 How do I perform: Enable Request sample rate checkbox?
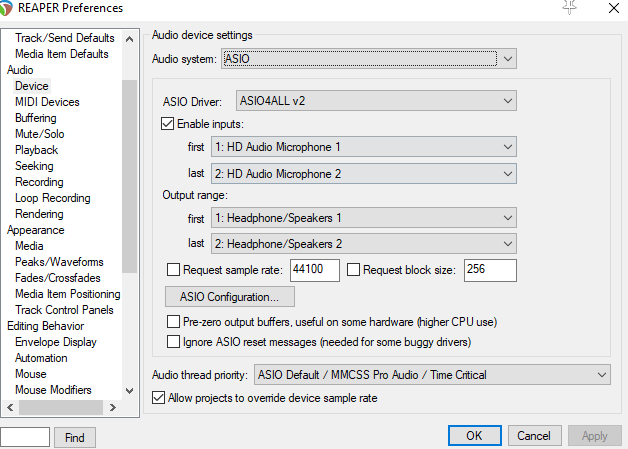tap(173, 270)
